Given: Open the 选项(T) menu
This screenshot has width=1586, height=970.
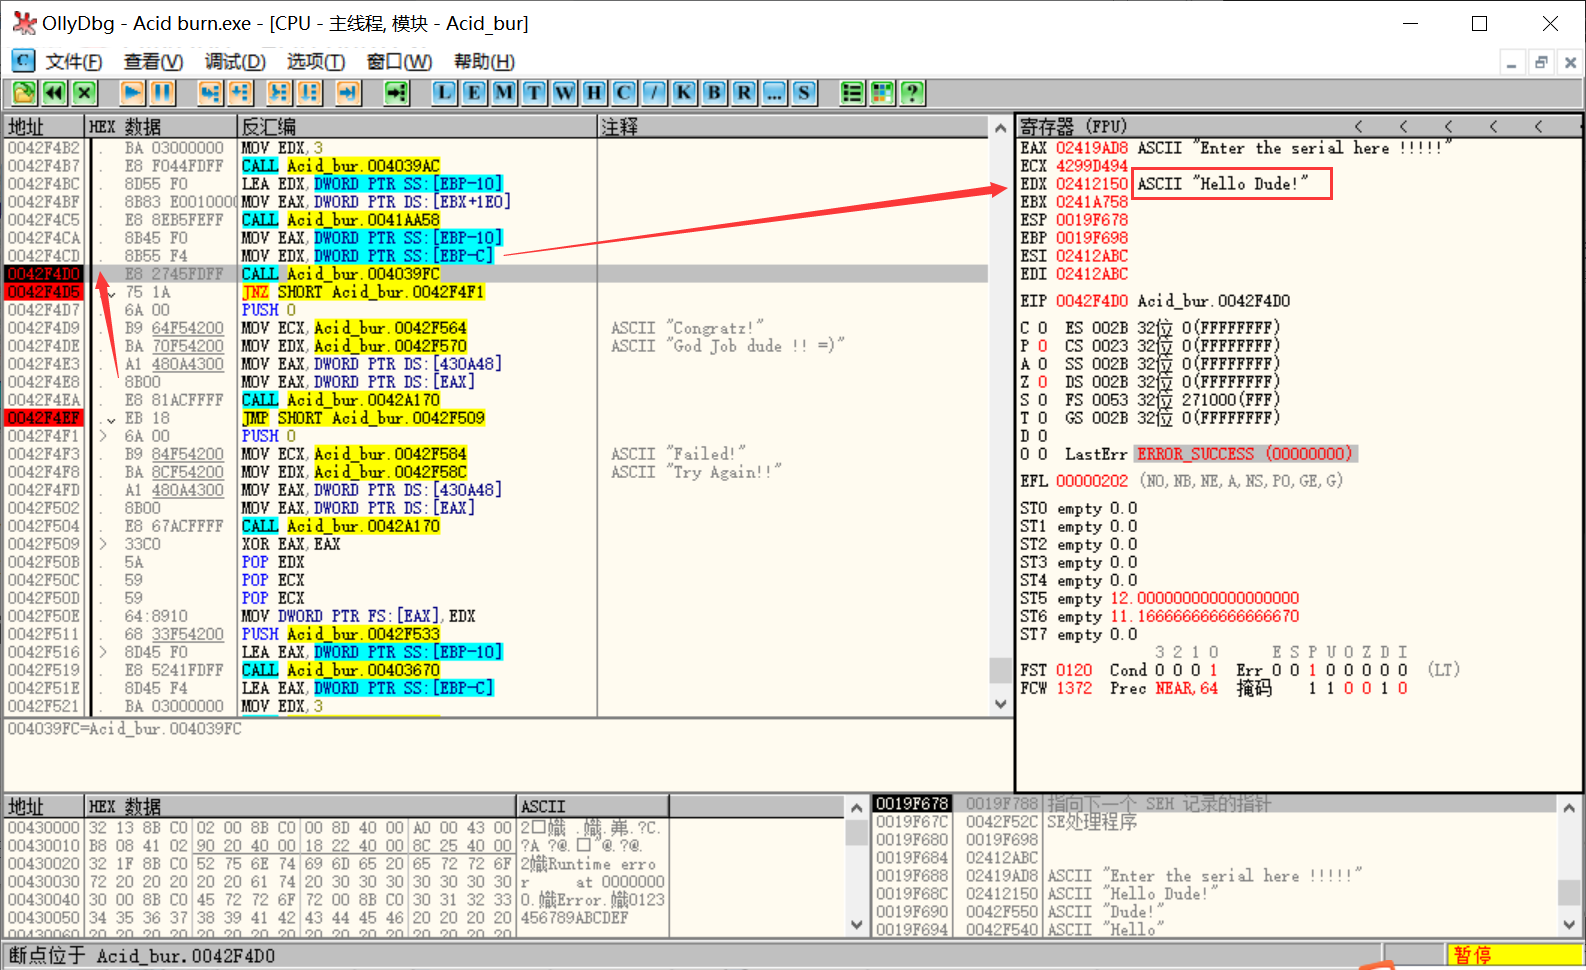Looking at the screenshot, I should coord(316,62).
